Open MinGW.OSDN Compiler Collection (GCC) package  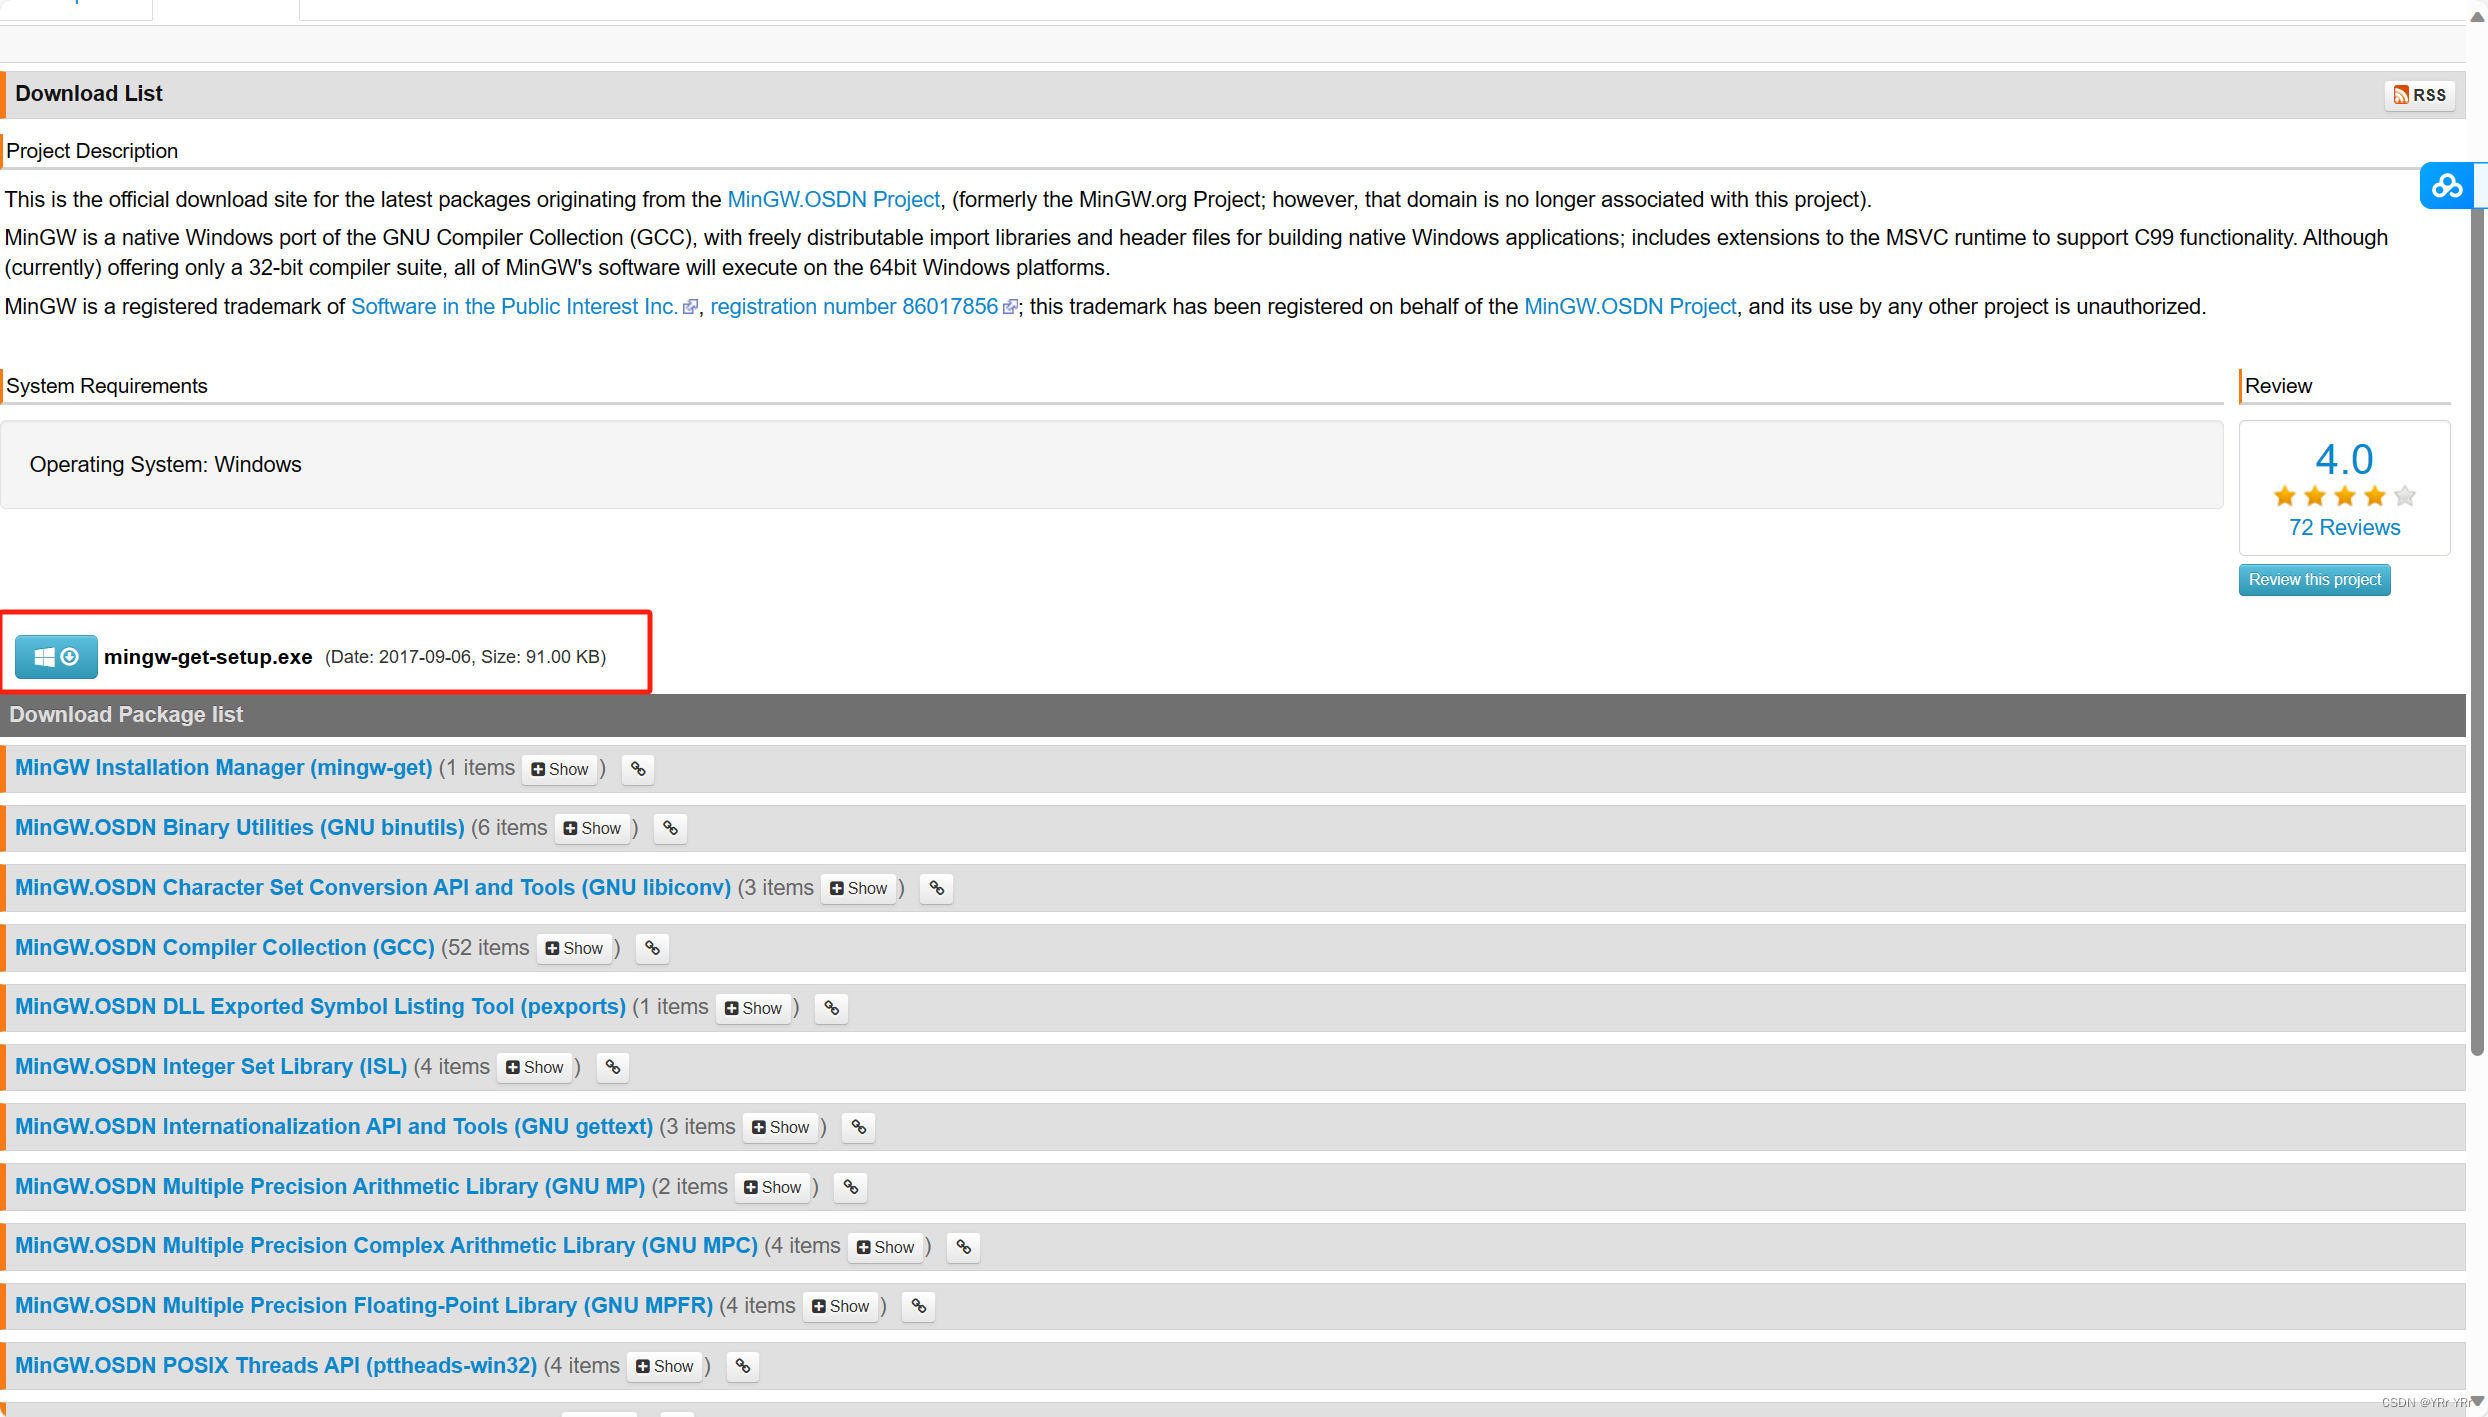coord(225,947)
